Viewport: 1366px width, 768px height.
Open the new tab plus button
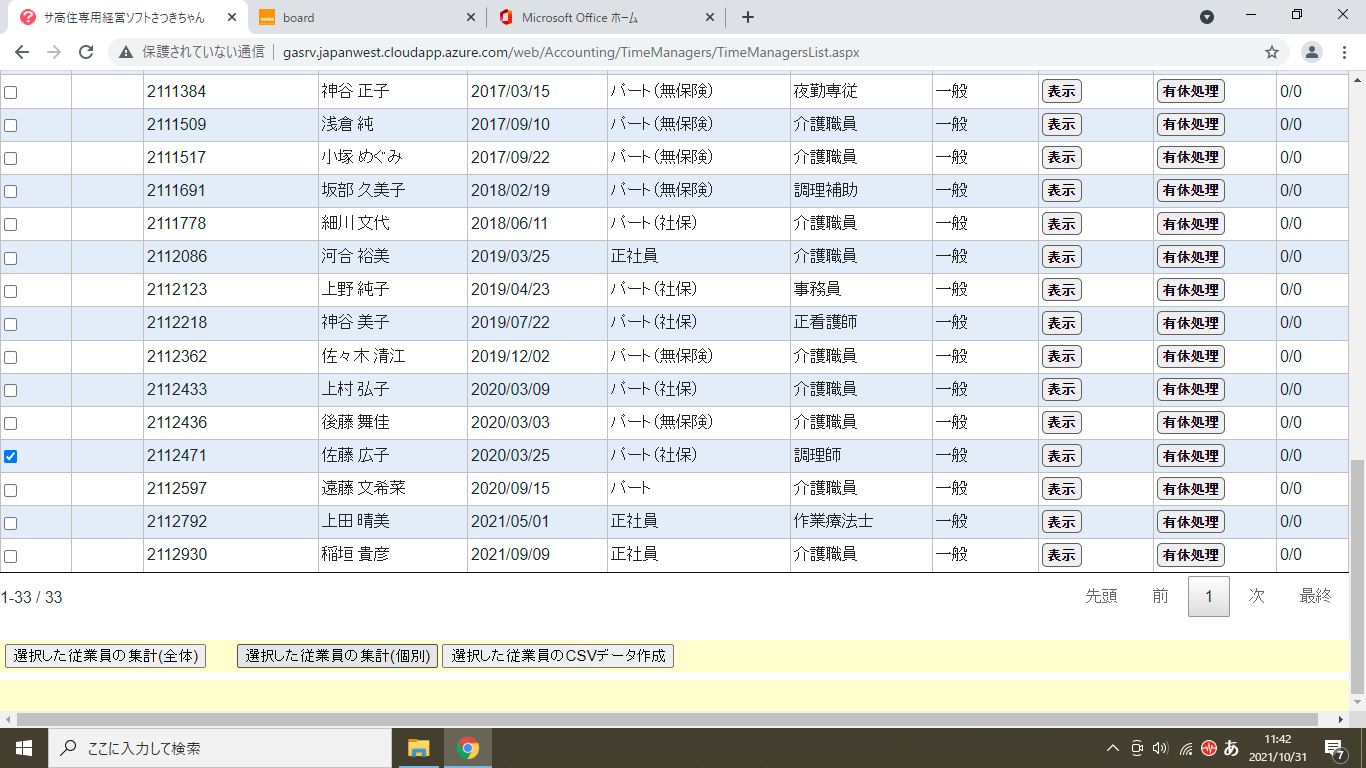coord(747,17)
